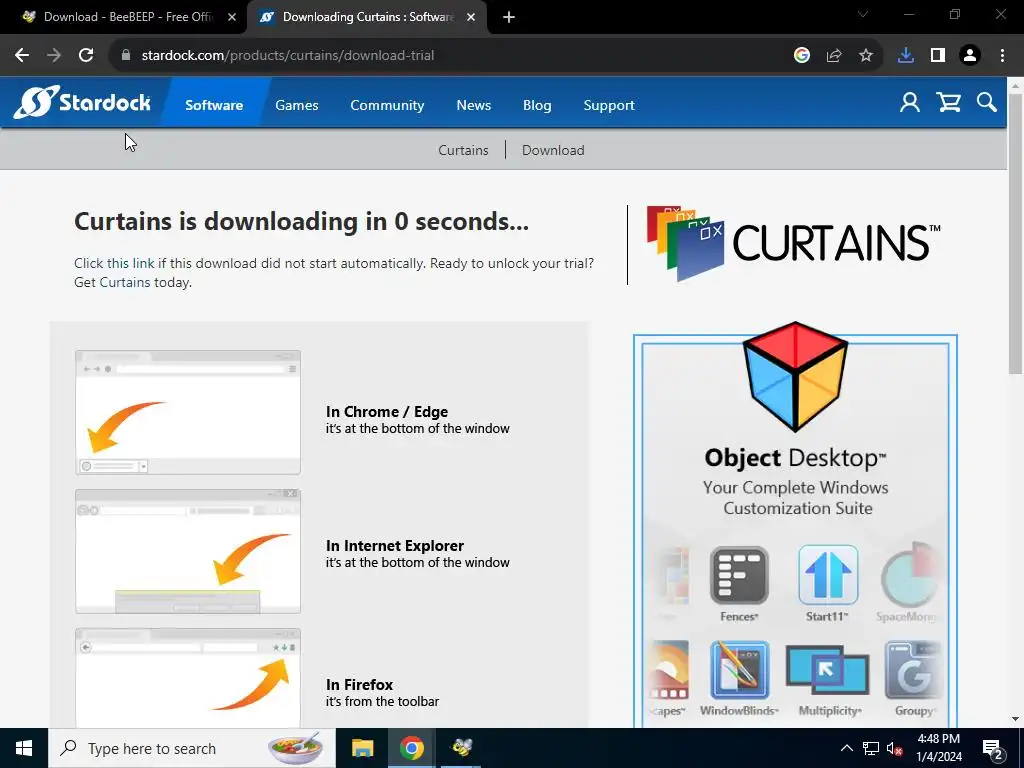Open the News menu item

(473, 105)
